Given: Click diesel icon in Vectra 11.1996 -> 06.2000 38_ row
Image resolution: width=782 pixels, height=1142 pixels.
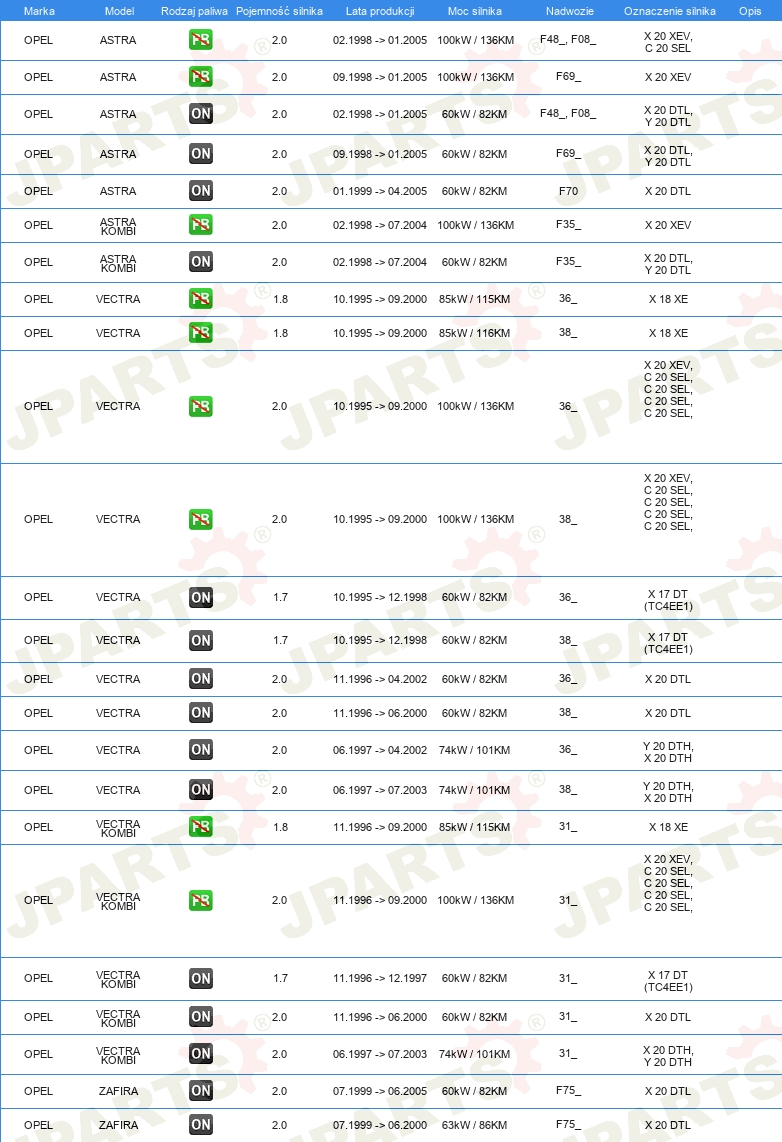Looking at the screenshot, I should (200, 713).
